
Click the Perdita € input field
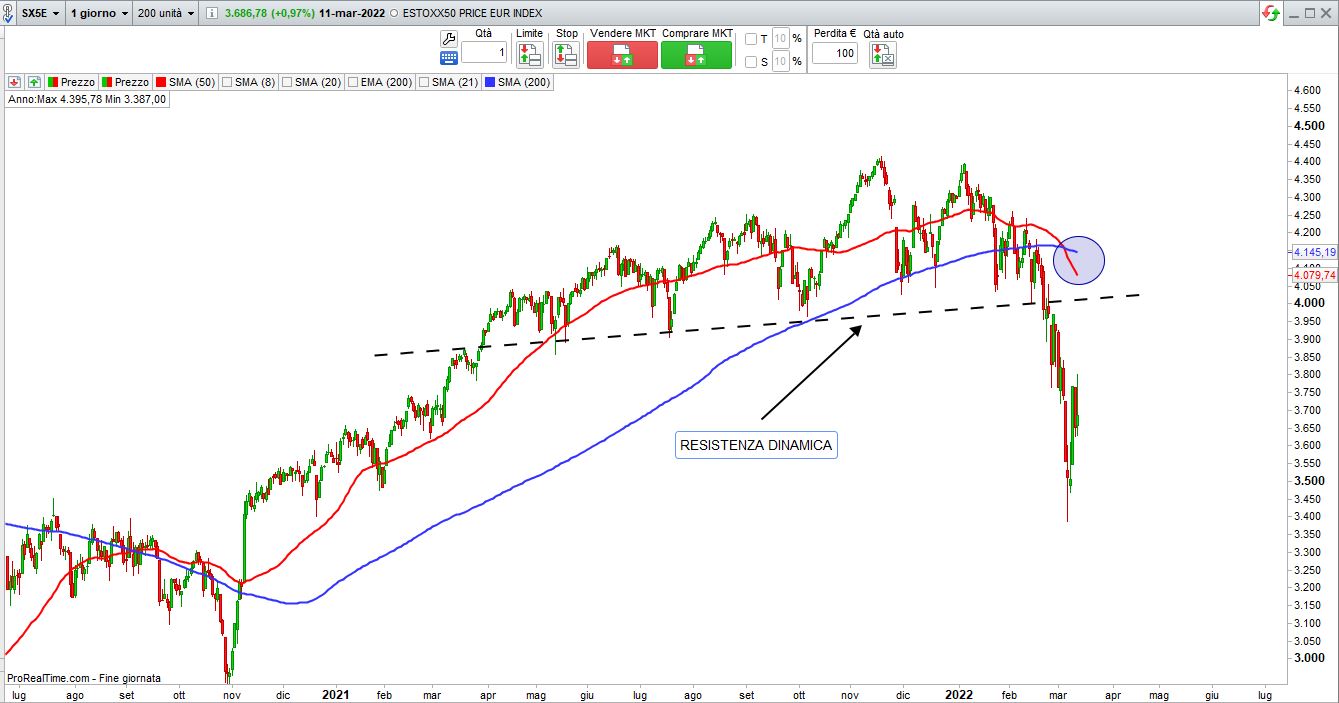coord(833,53)
